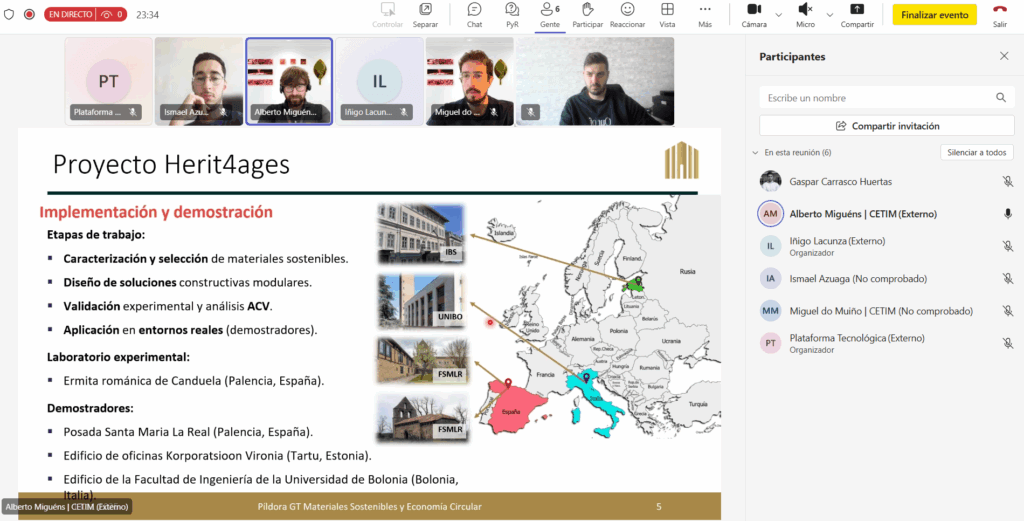The image size is (1024, 521).
Task: Click the Finalizar evento button
Action: (934, 15)
